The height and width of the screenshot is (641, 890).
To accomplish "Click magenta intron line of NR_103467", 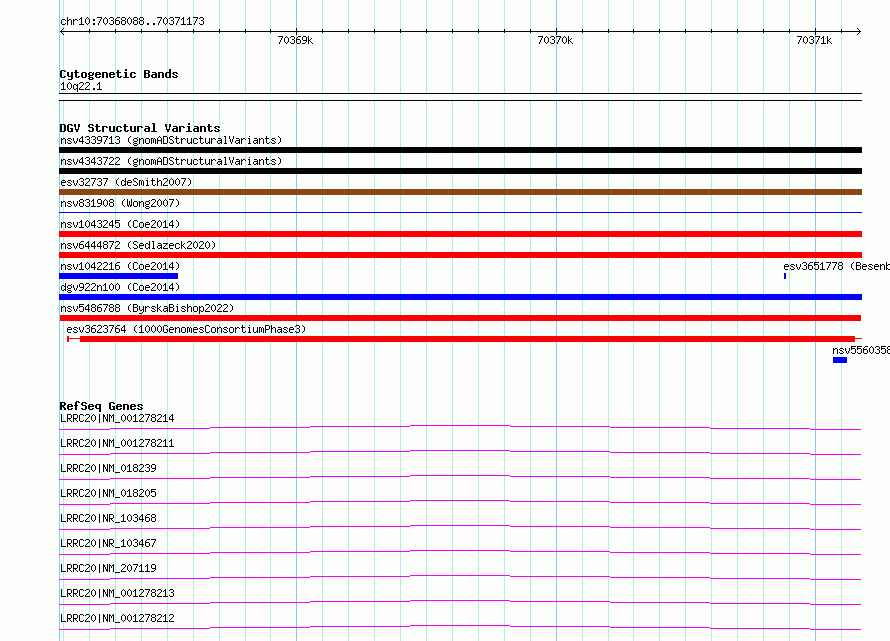I will click(460, 552).
